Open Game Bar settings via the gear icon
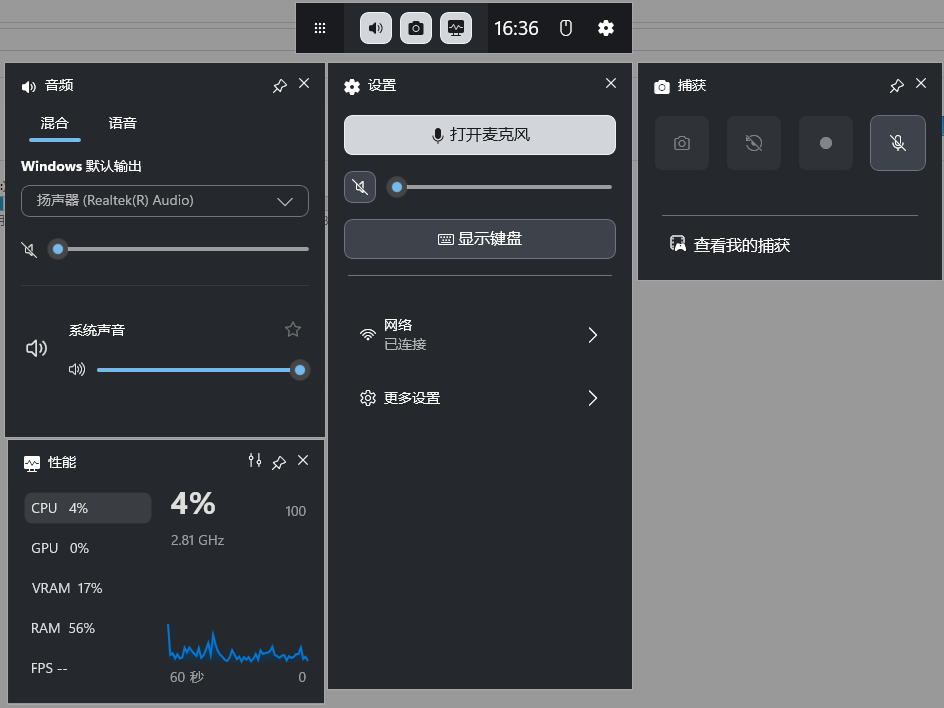Screen dimensions: 944x708 [606, 28]
